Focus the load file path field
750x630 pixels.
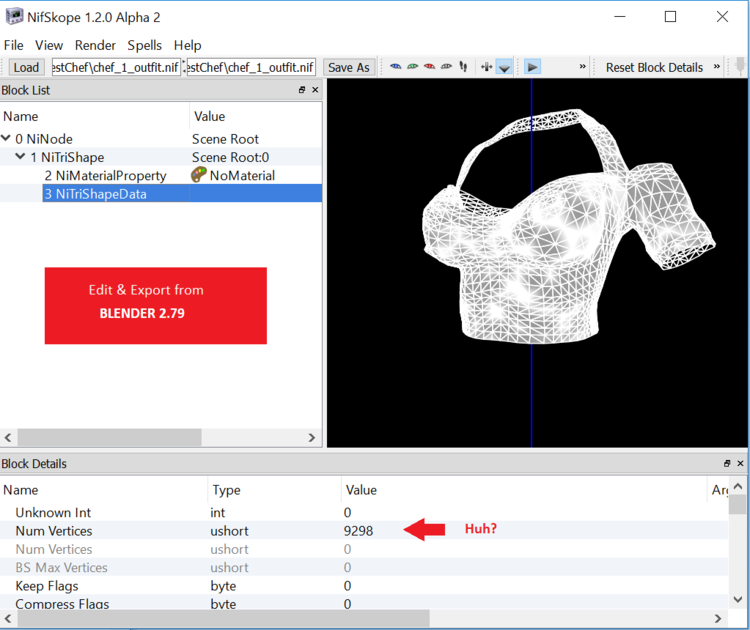pyautogui.click(x=115, y=67)
